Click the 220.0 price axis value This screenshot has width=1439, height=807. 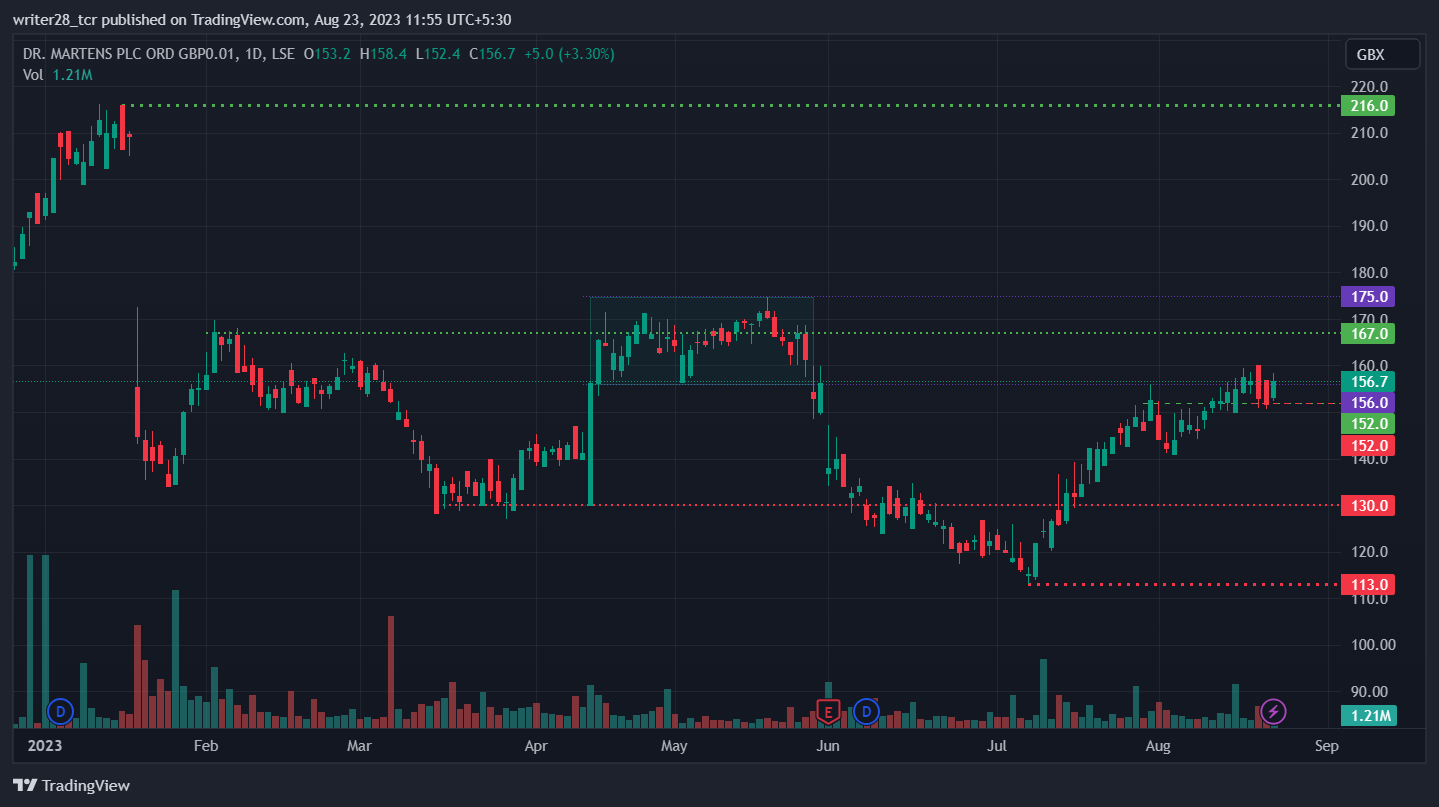(x=1369, y=86)
